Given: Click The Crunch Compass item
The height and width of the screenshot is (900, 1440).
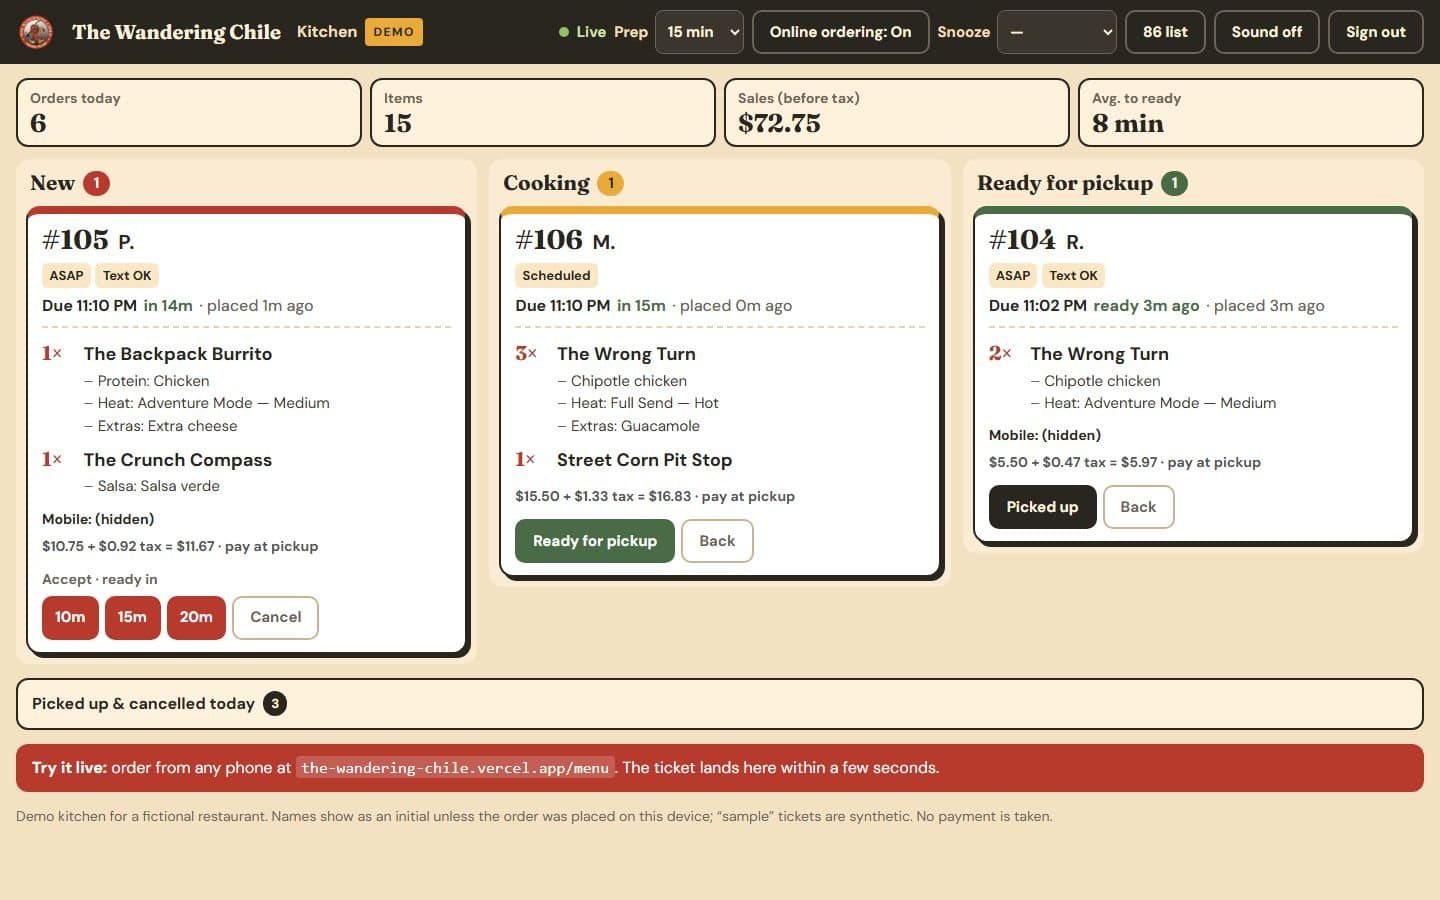Looking at the screenshot, I should pos(178,460).
